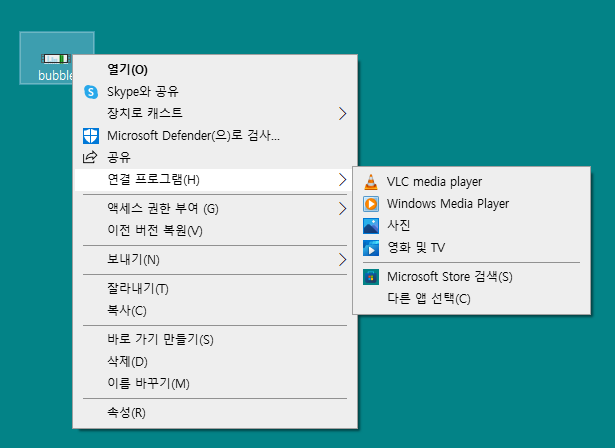Choose 공유 from the context menu
615x448 pixels.
[x=215, y=158]
